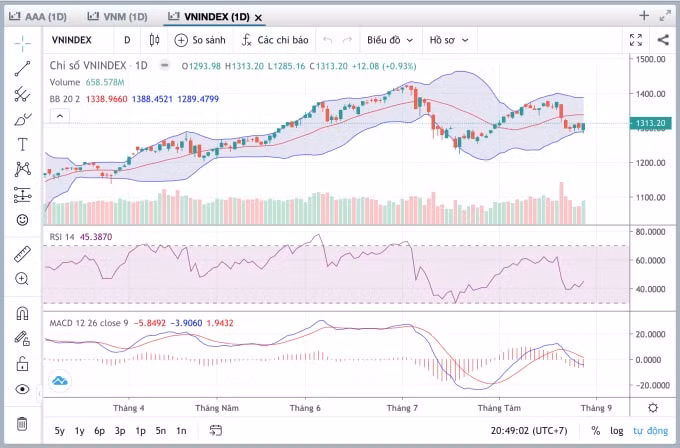Screen dimensions: 680x448
Task: Click the VNINDEX symbol search field
Action: pyautogui.click(x=72, y=40)
